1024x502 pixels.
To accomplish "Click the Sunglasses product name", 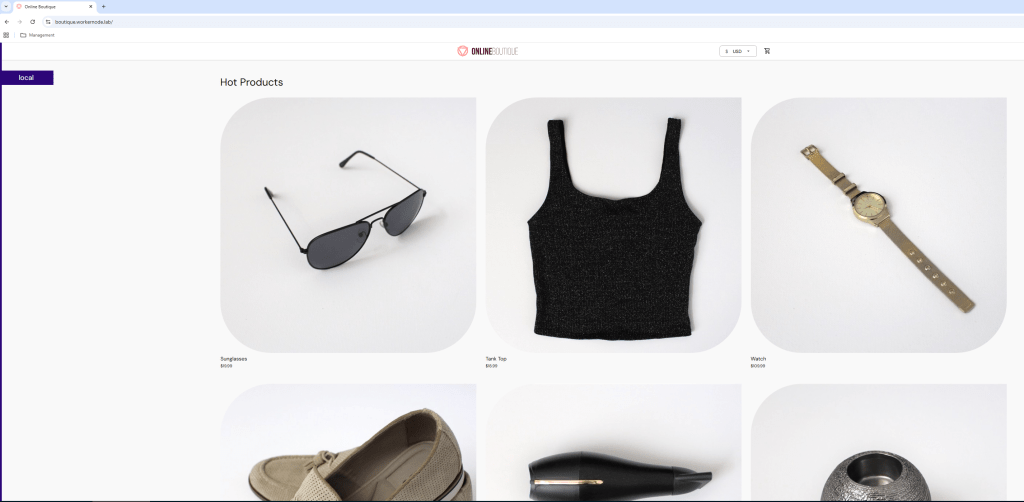I will coord(233,358).
